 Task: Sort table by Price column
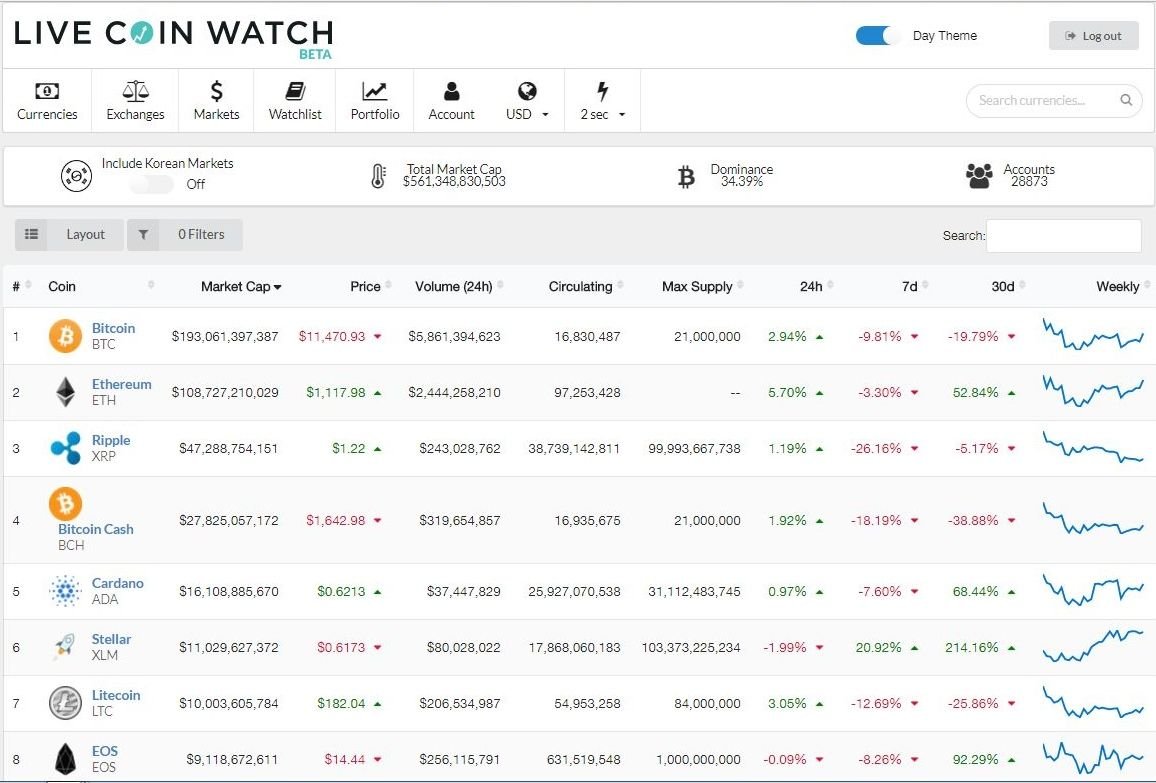coord(371,286)
